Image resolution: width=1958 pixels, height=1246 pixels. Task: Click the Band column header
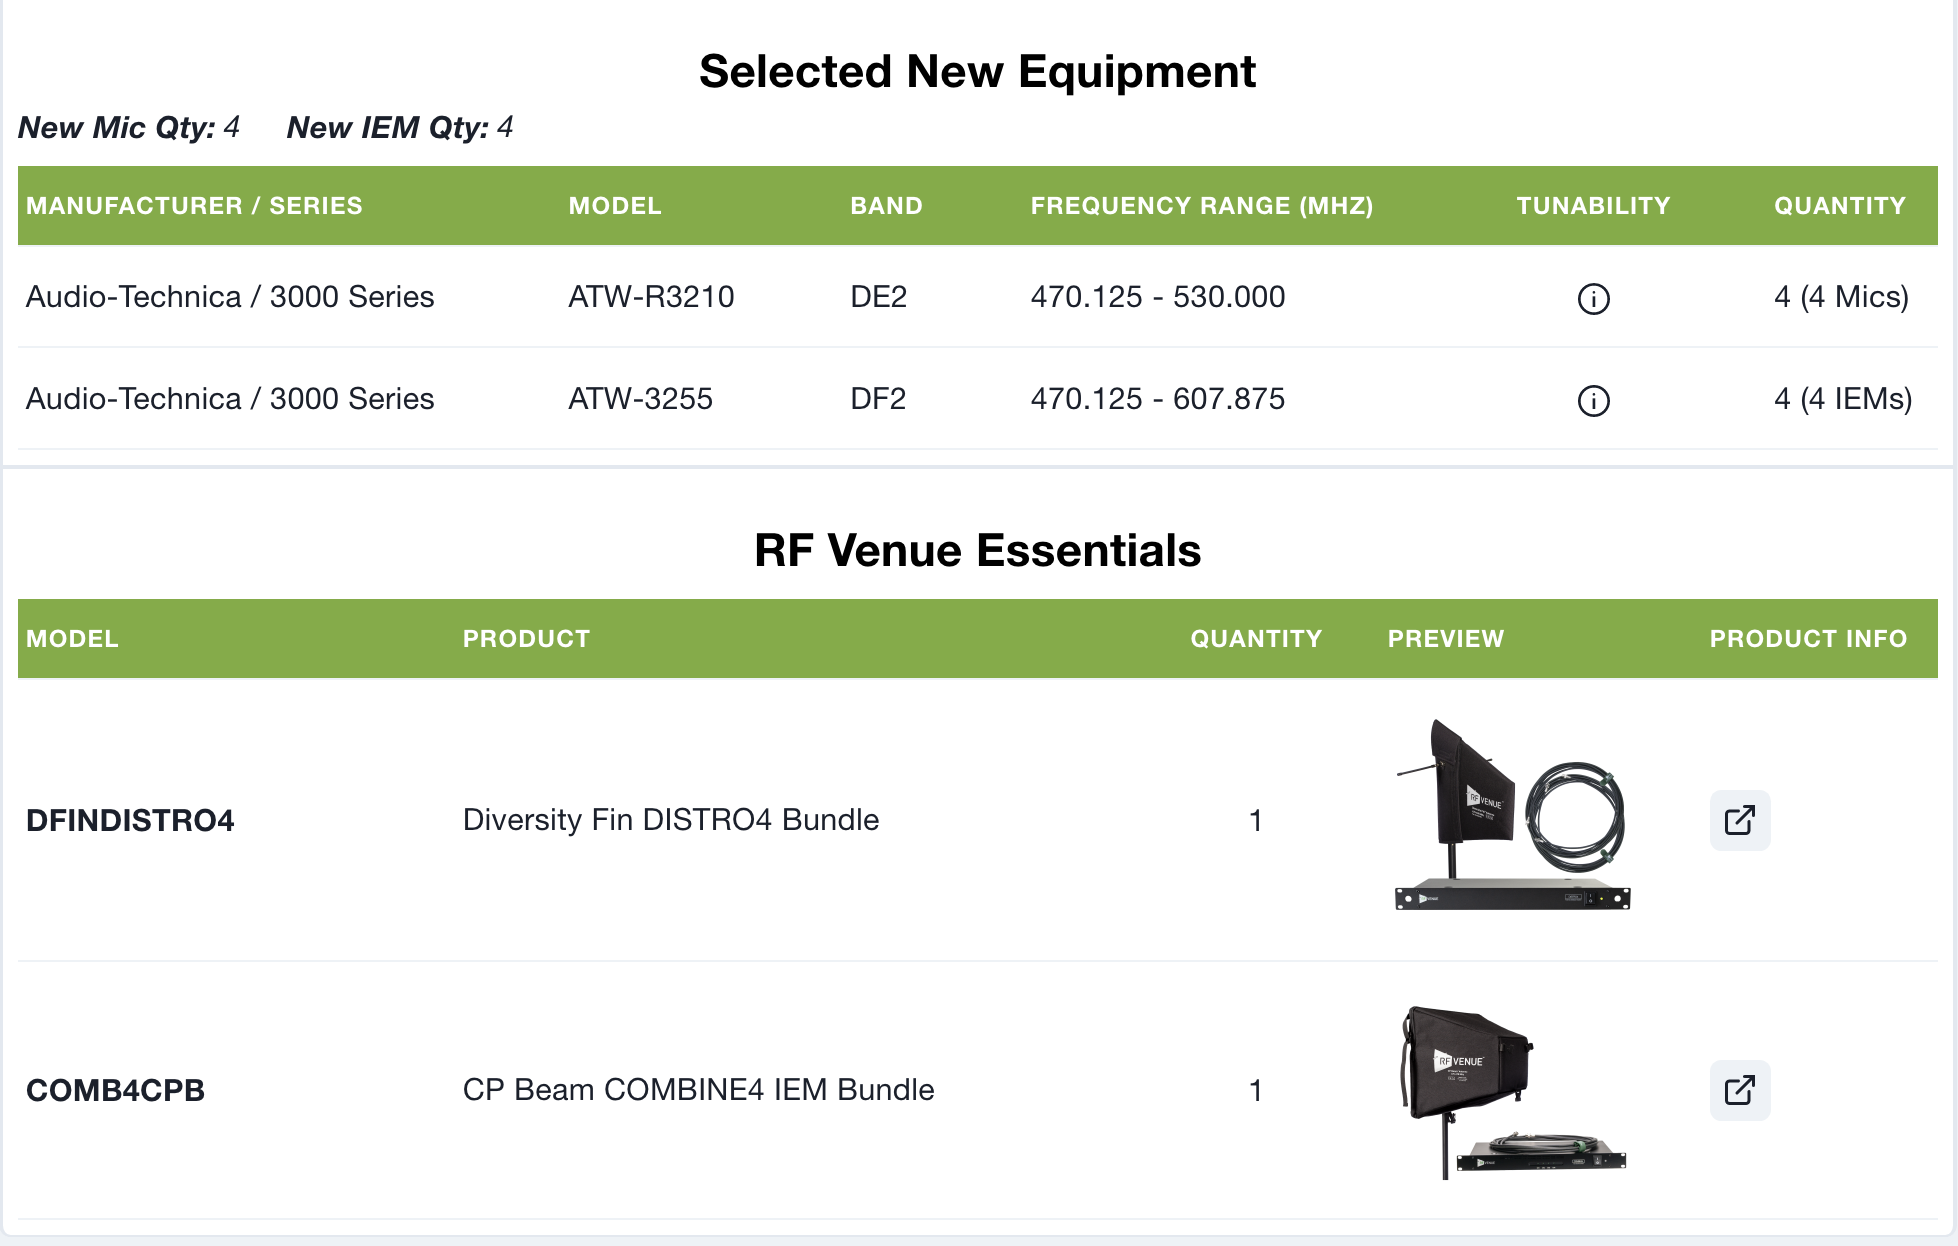point(886,206)
